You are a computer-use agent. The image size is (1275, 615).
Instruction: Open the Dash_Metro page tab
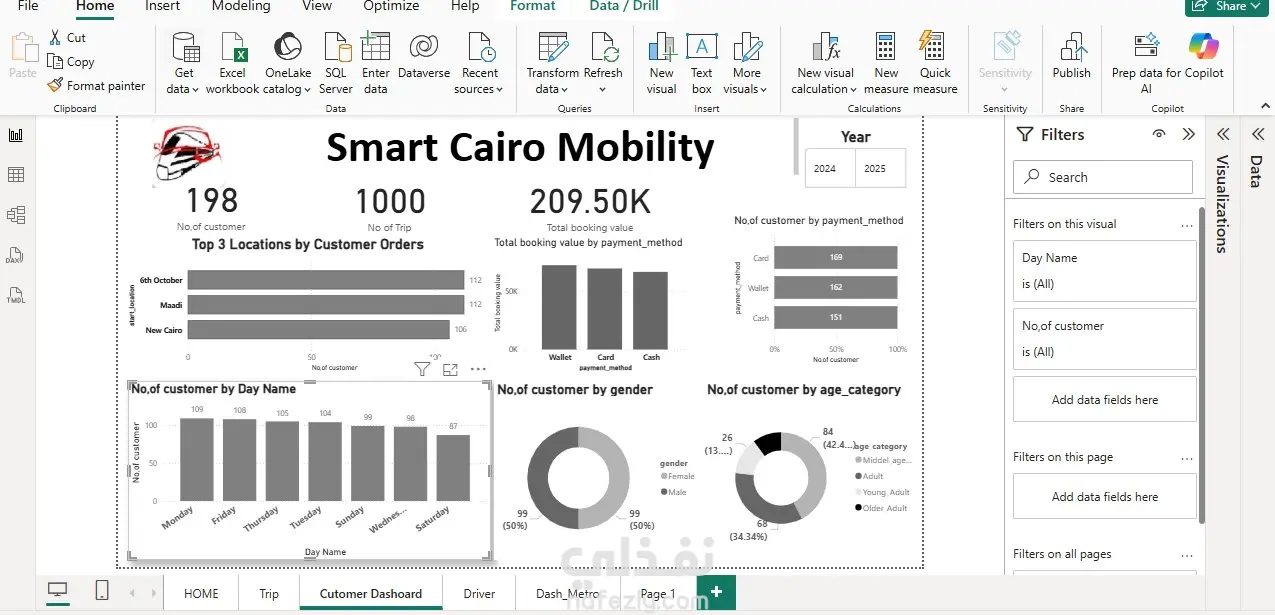[567, 593]
